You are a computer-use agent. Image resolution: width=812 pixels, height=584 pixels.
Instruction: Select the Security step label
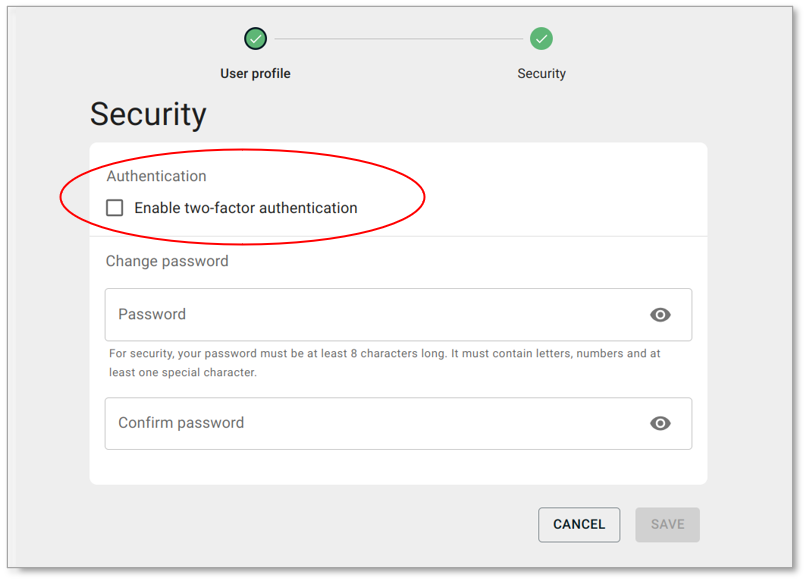[541, 73]
